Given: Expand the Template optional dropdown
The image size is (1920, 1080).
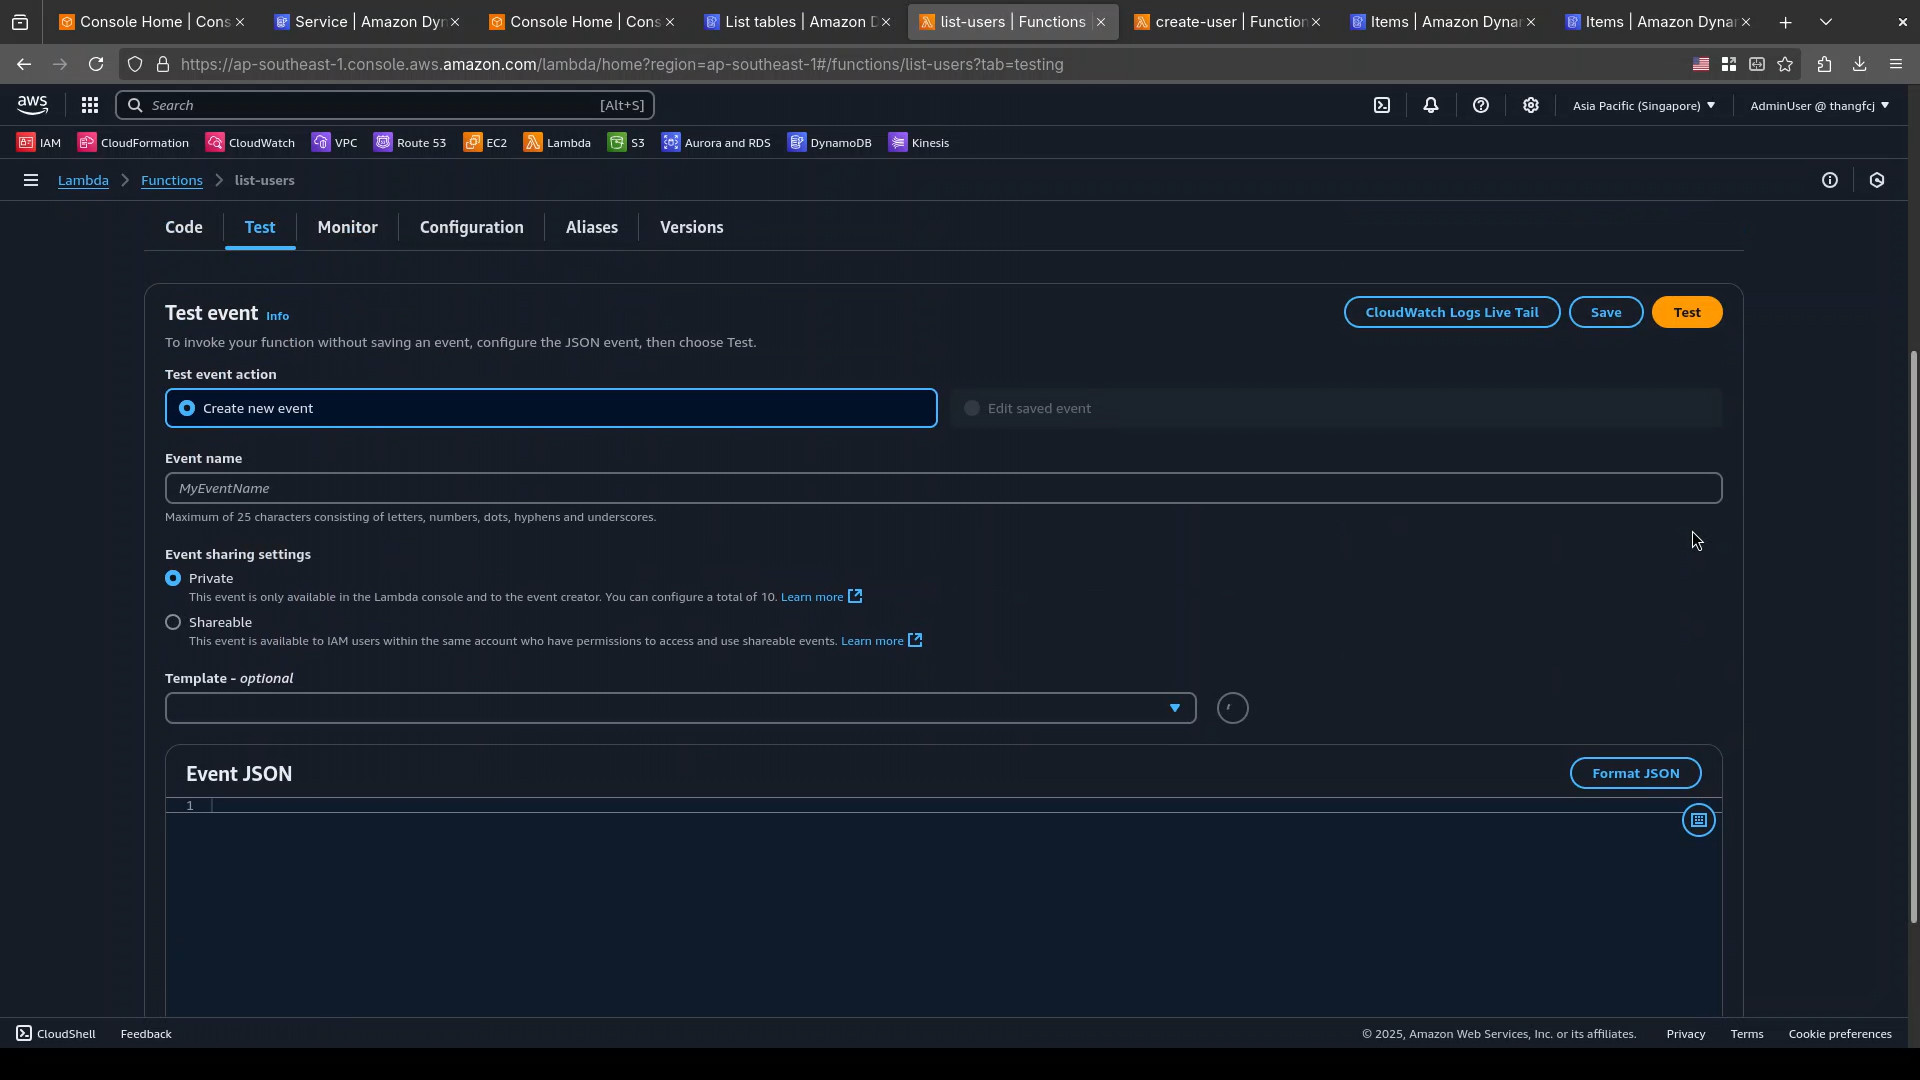Looking at the screenshot, I should click(680, 709).
